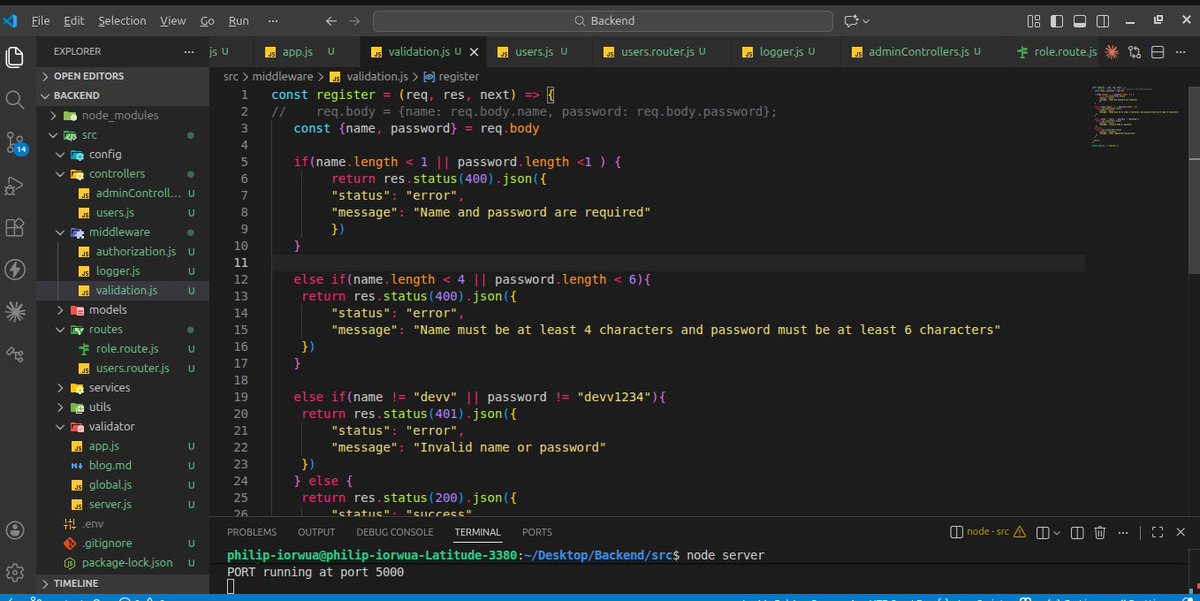Open the File menu

[40, 20]
